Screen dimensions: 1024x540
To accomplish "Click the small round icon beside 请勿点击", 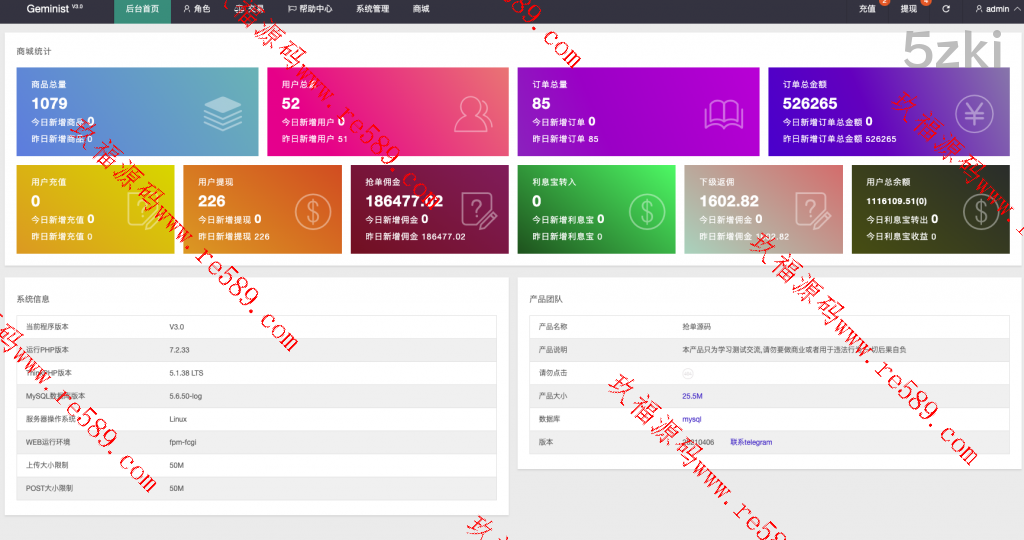I will coord(688,373).
